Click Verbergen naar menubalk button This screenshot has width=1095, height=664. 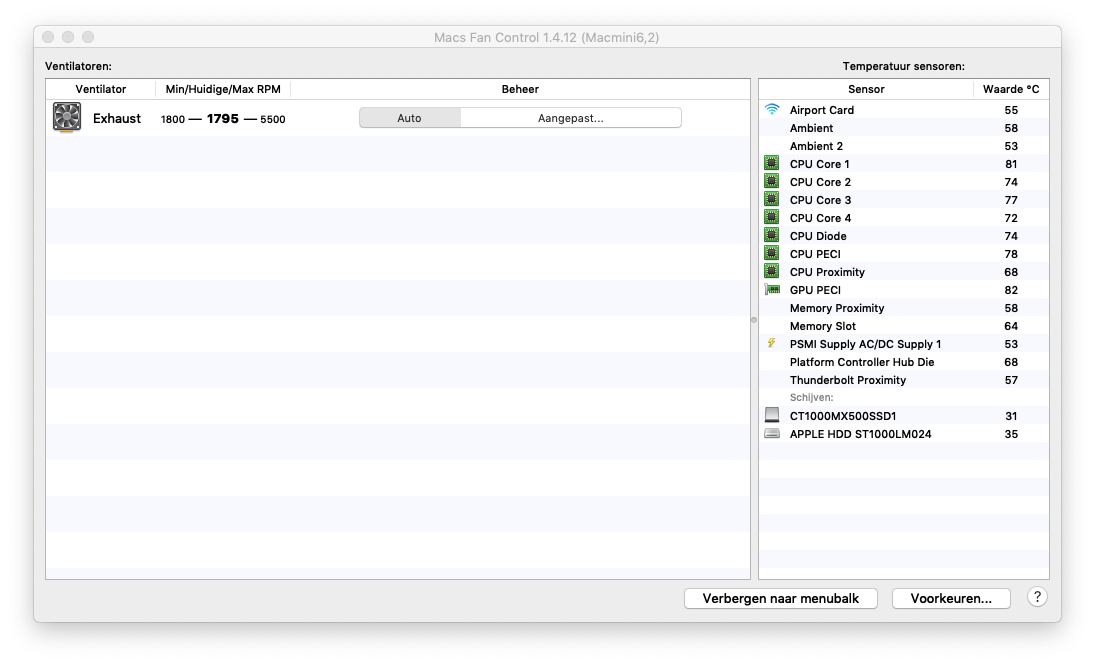(781, 598)
